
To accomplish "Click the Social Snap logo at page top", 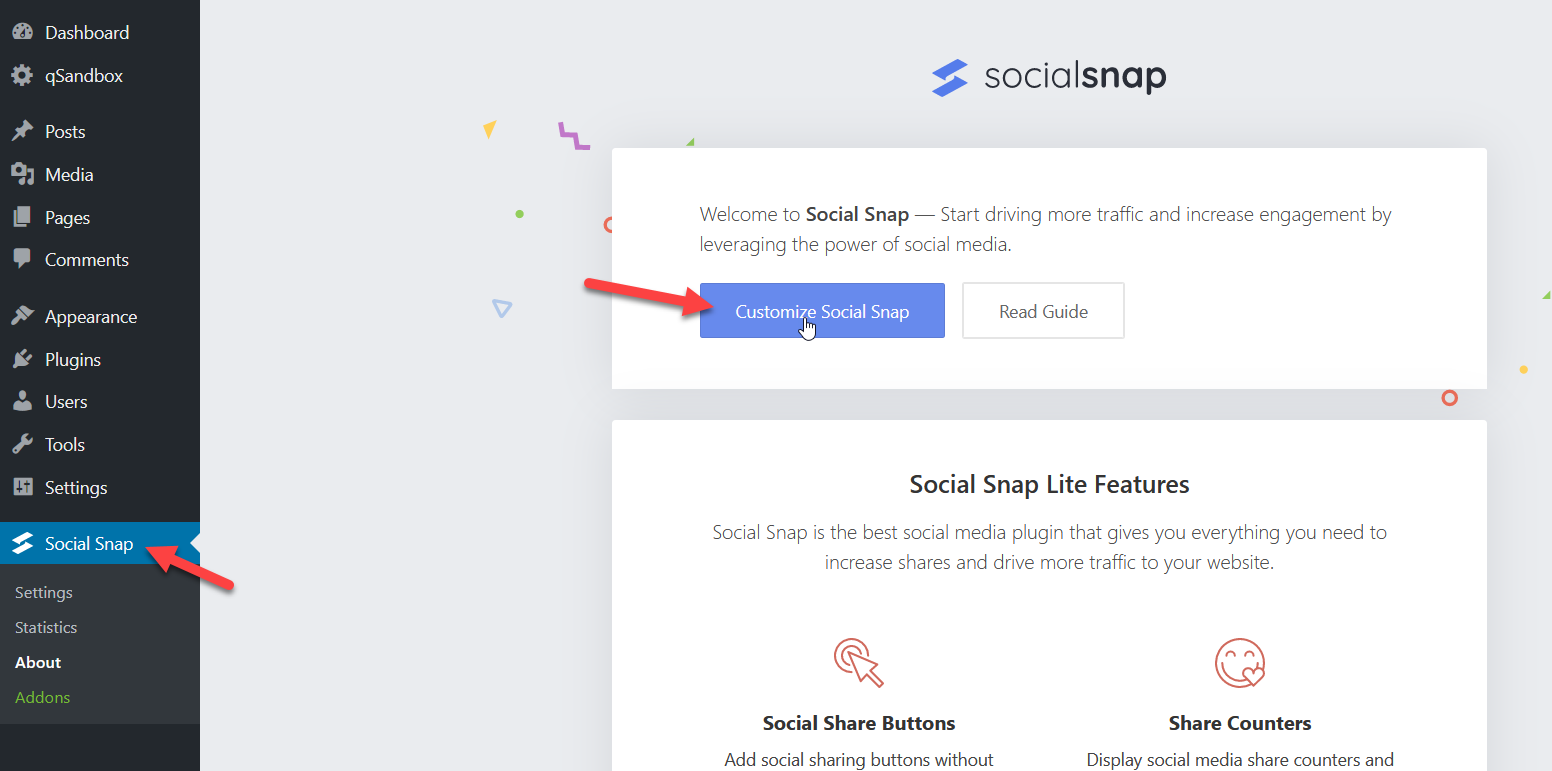I will coord(1048,76).
